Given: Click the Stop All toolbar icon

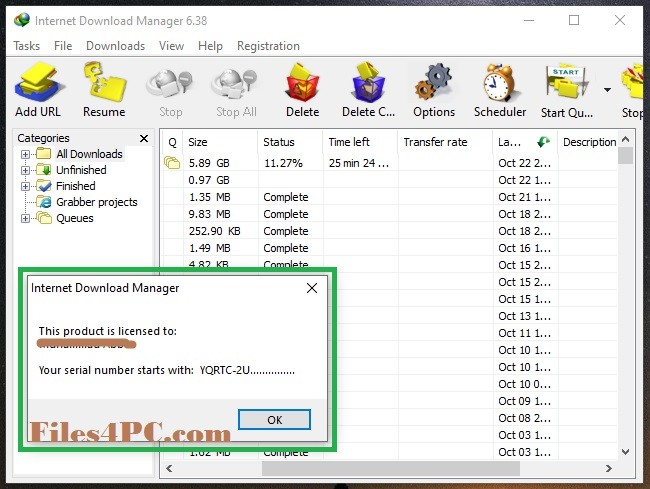Looking at the screenshot, I should tap(235, 84).
